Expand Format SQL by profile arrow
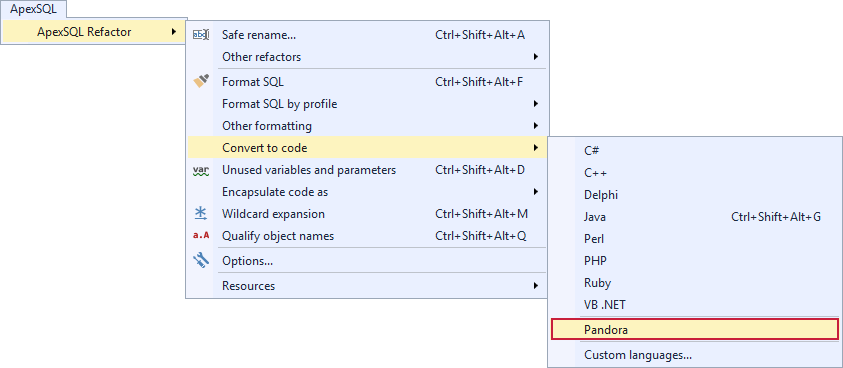 [536, 103]
